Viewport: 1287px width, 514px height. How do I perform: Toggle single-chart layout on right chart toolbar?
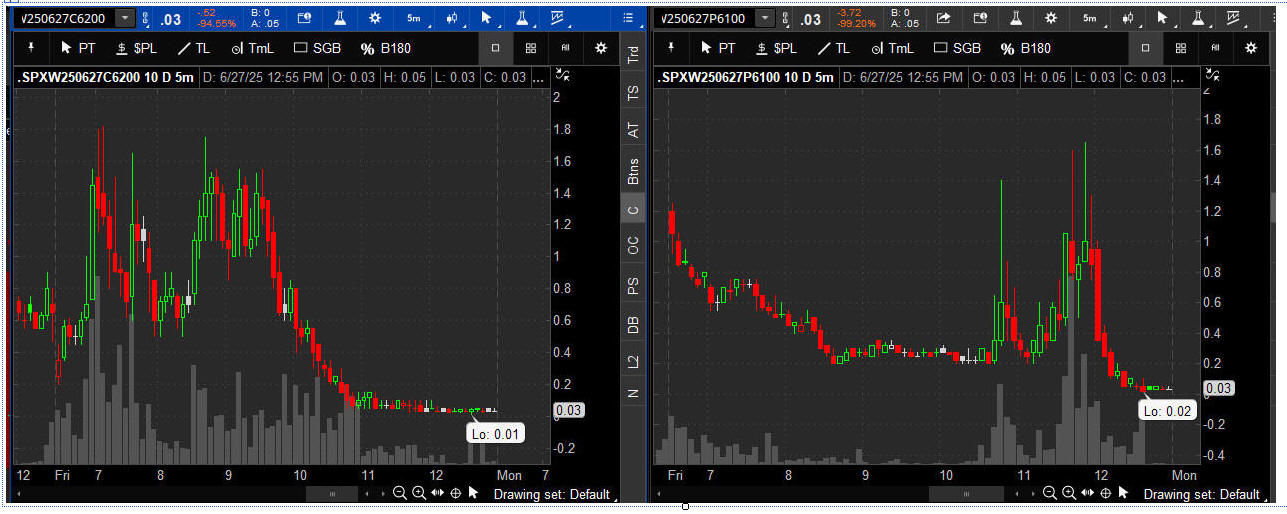pos(1146,48)
